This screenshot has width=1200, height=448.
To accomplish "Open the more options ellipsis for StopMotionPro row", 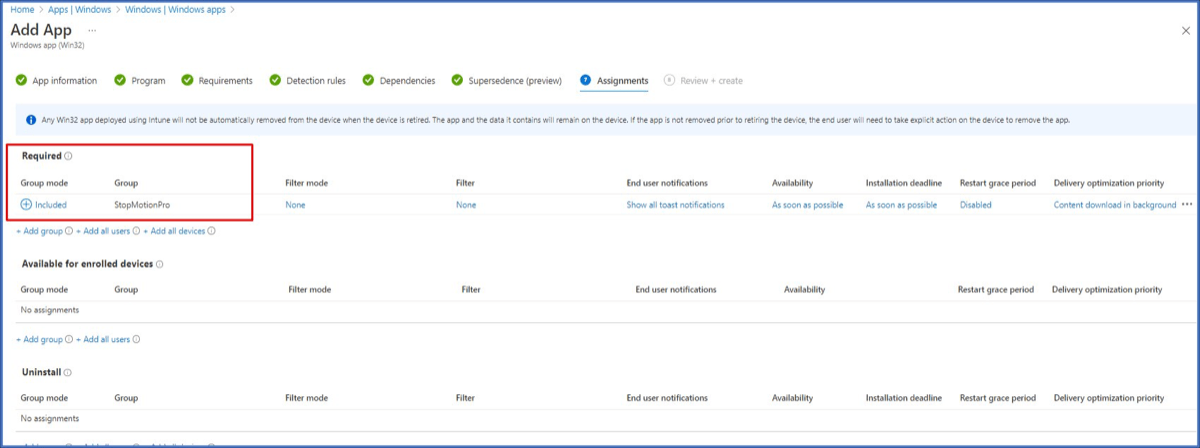I will point(1188,204).
